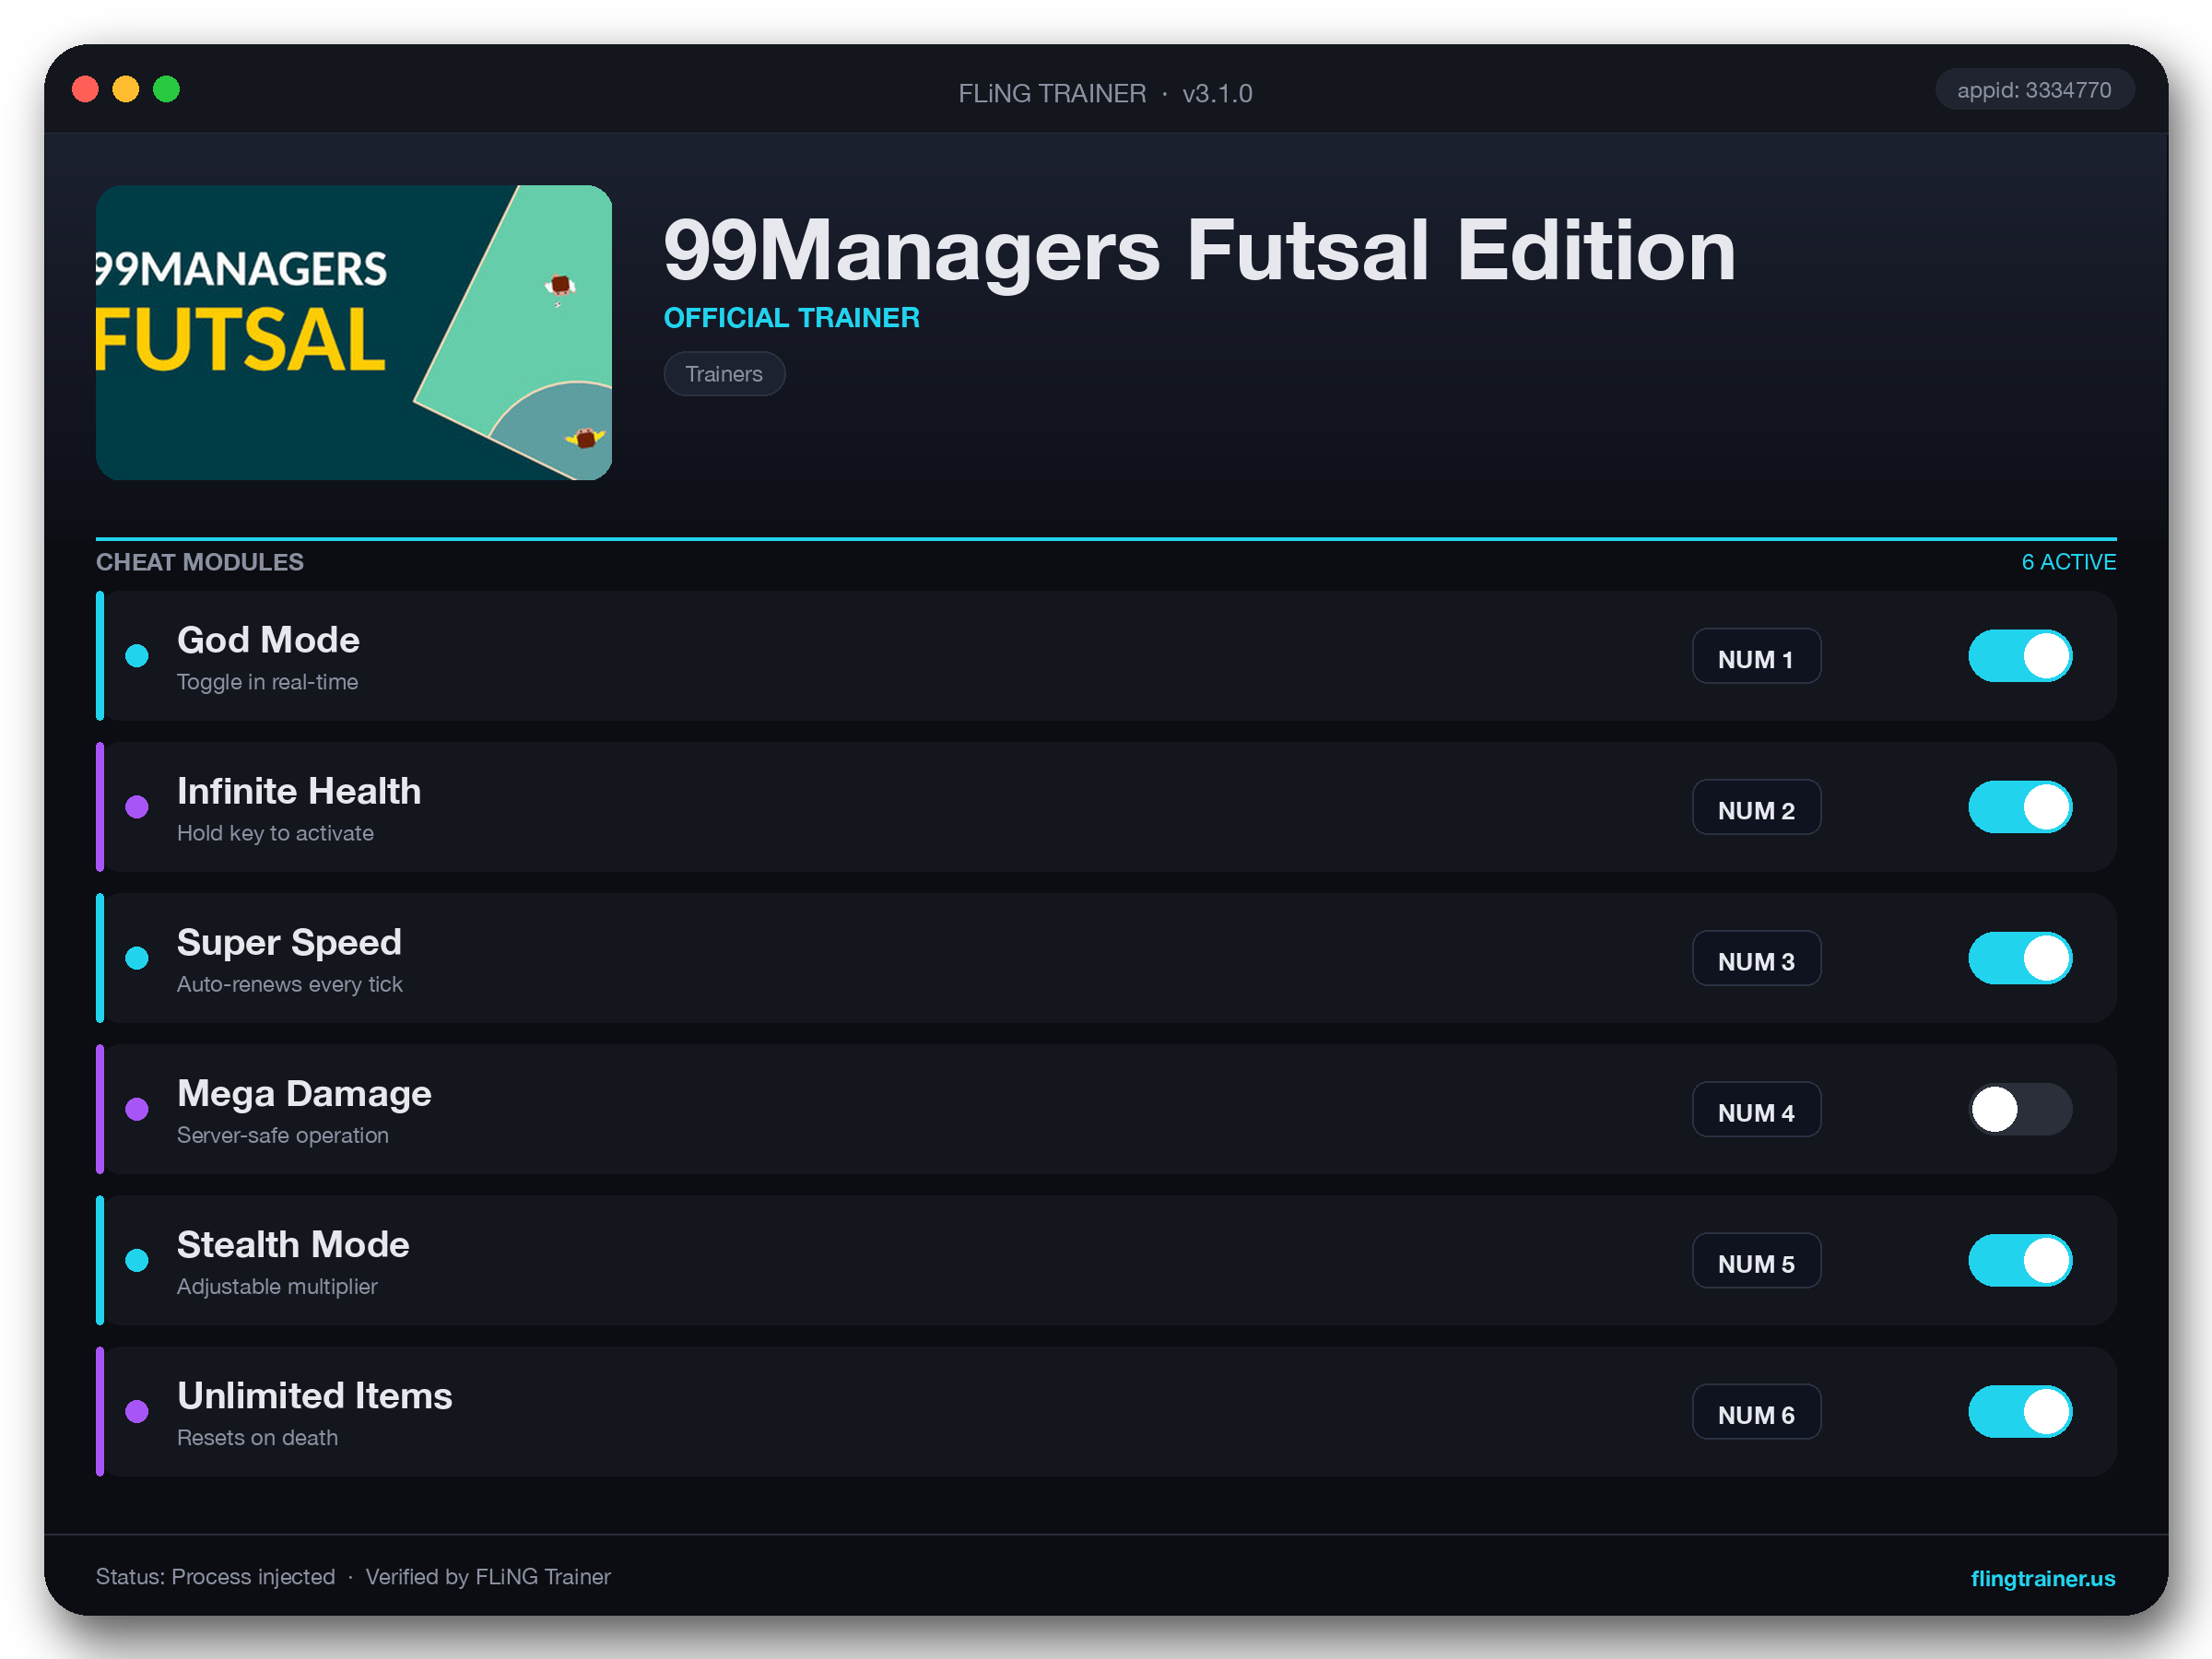2212x1659 pixels.
Task: Click Mega Damage purple status dot
Action: point(137,1109)
